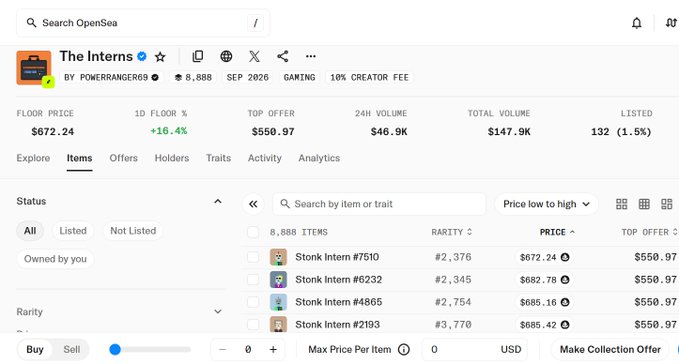Click the 10% CREATOR FEE tag
Screen dimensions: 679x364
[x=369, y=77]
